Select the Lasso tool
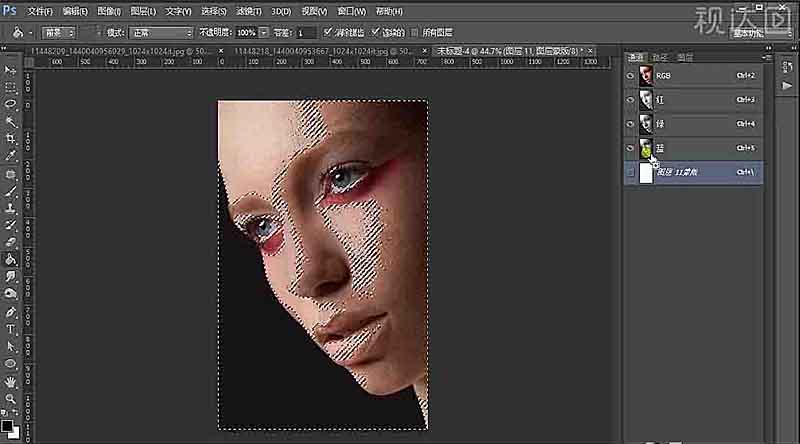Screen dimensions: 800x444 10,104
